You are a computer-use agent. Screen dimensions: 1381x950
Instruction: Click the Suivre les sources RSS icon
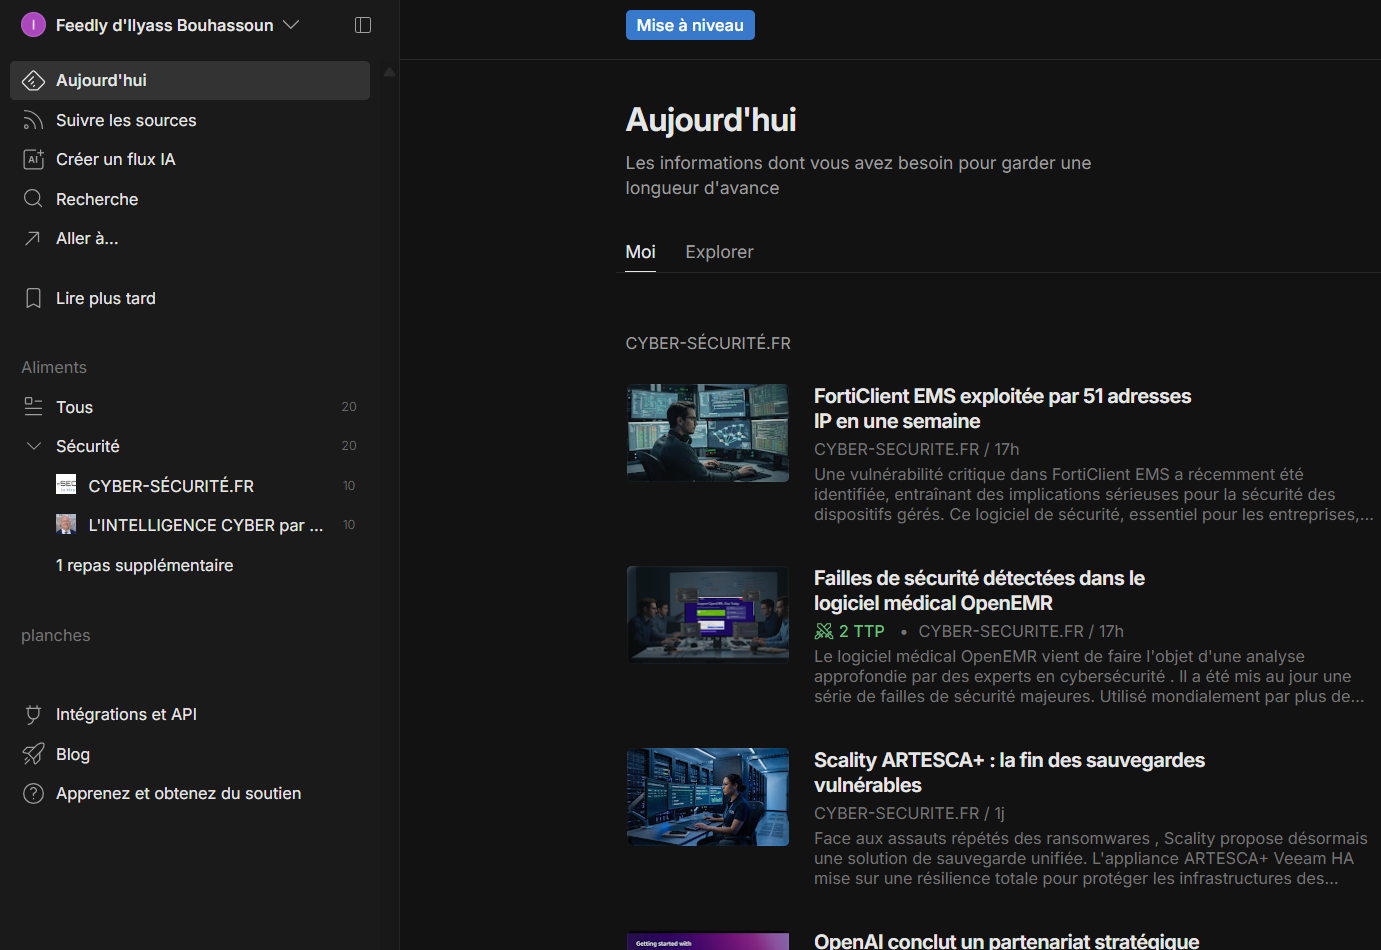point(33,121)
